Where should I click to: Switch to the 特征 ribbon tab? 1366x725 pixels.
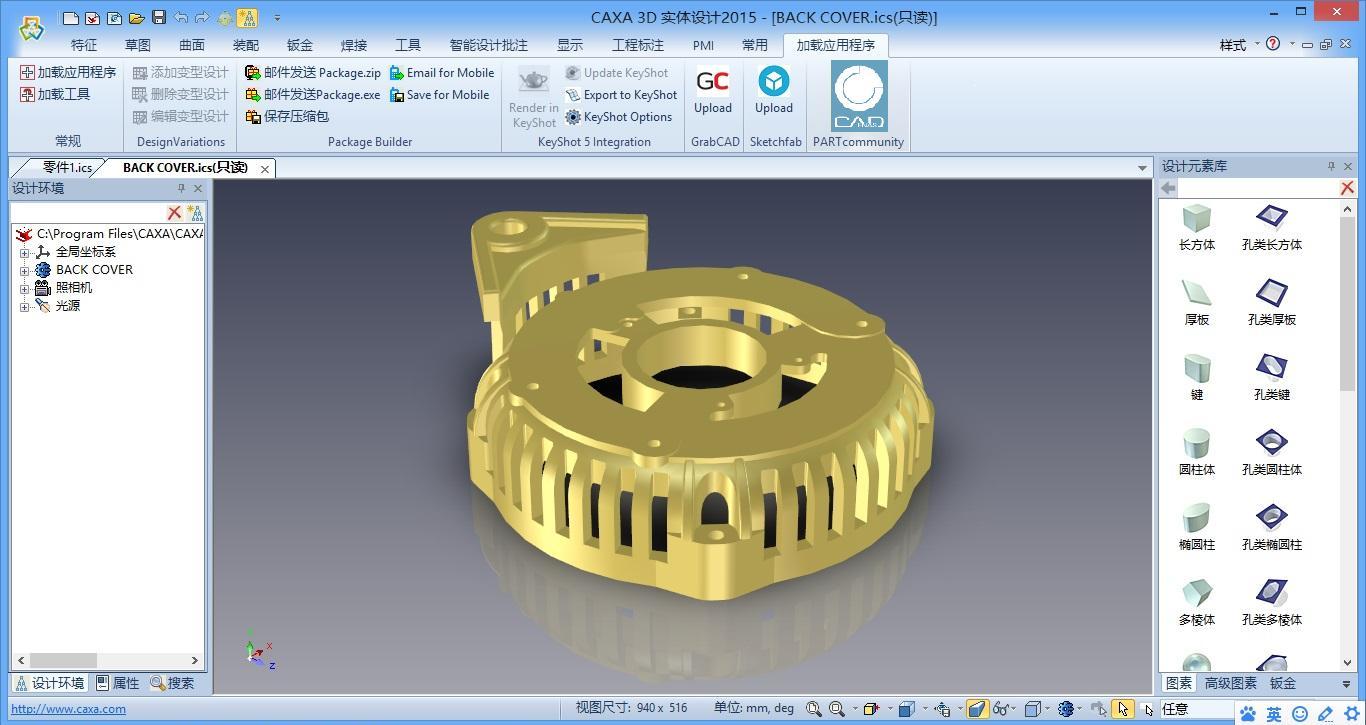pos(84,45)
